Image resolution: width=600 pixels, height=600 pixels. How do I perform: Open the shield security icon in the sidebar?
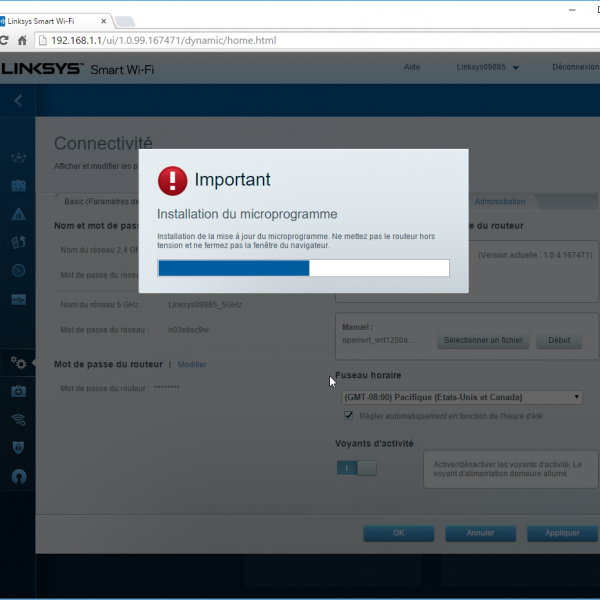point(18,448)
